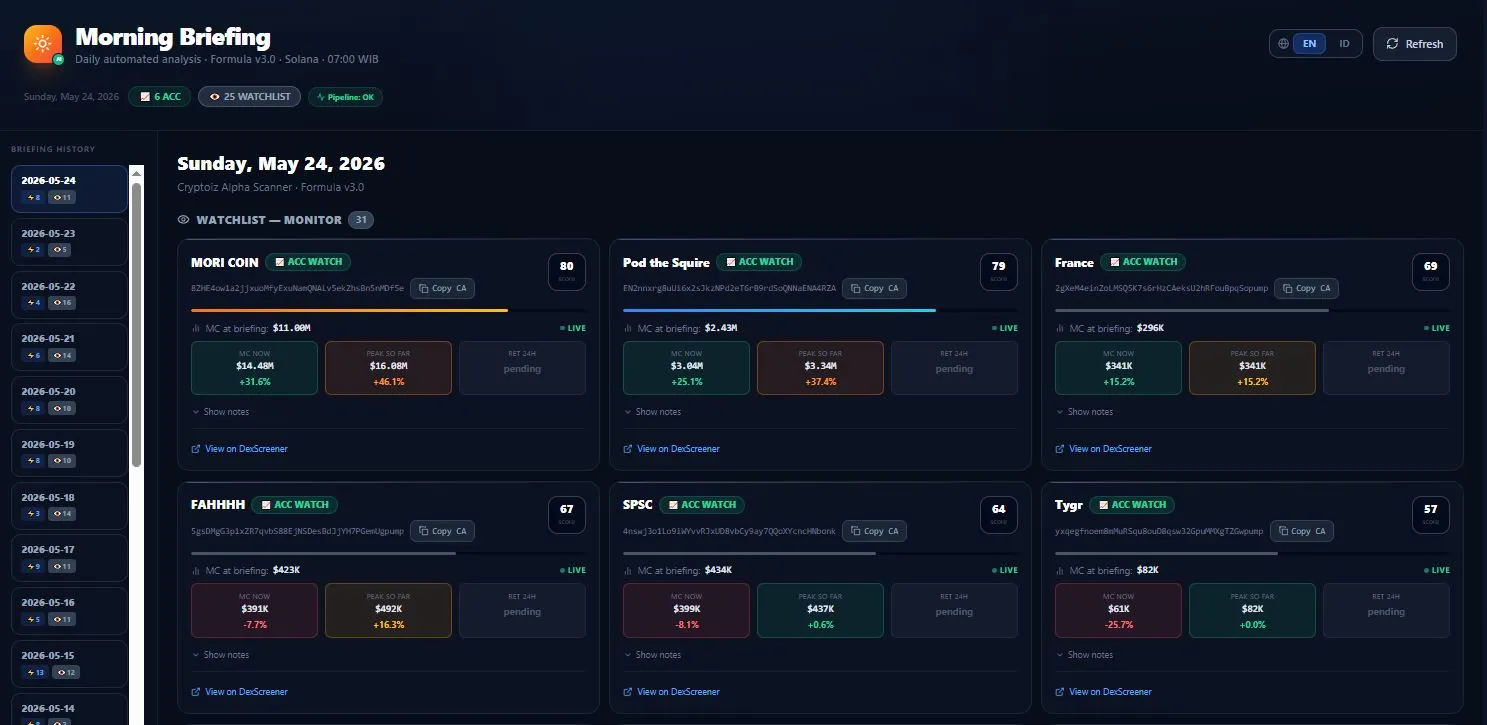The height and width of the screenshot is (725, 1487).
Task: Click Pod the Squire MC NOW $3.04M box
Action: [x=686, y=368]
